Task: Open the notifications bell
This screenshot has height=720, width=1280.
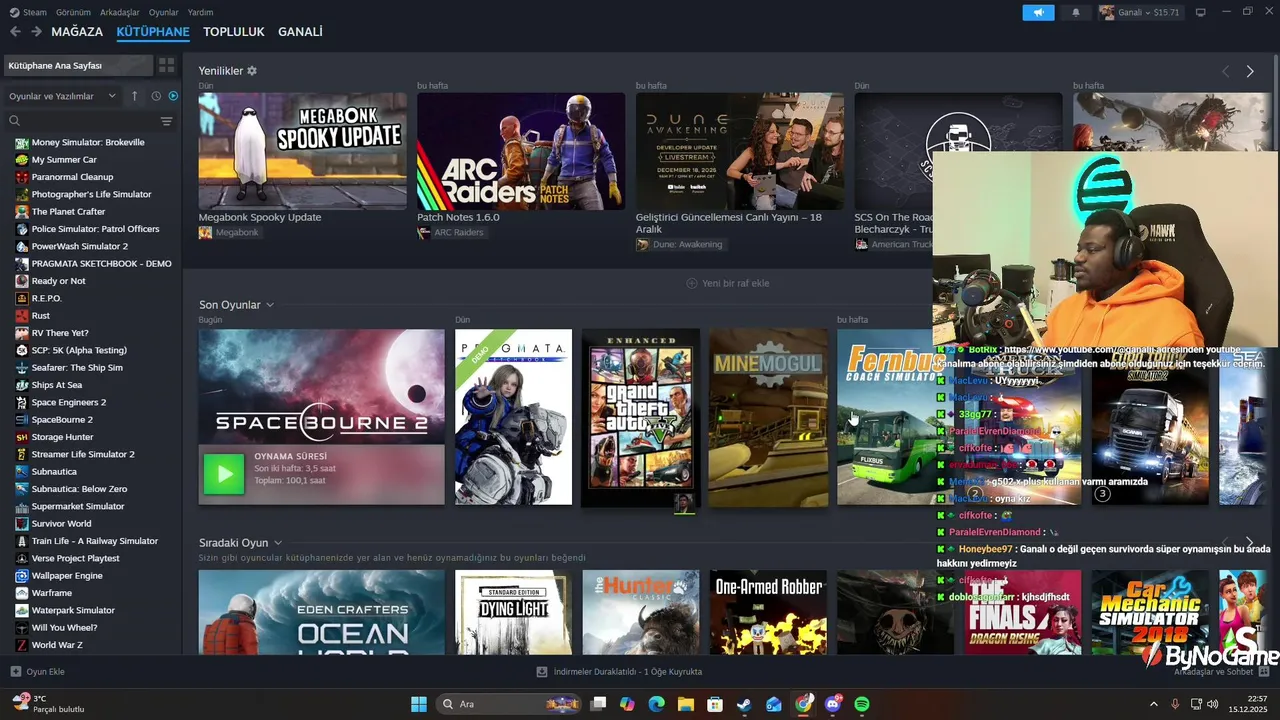Action: [x=1076, y=12]
